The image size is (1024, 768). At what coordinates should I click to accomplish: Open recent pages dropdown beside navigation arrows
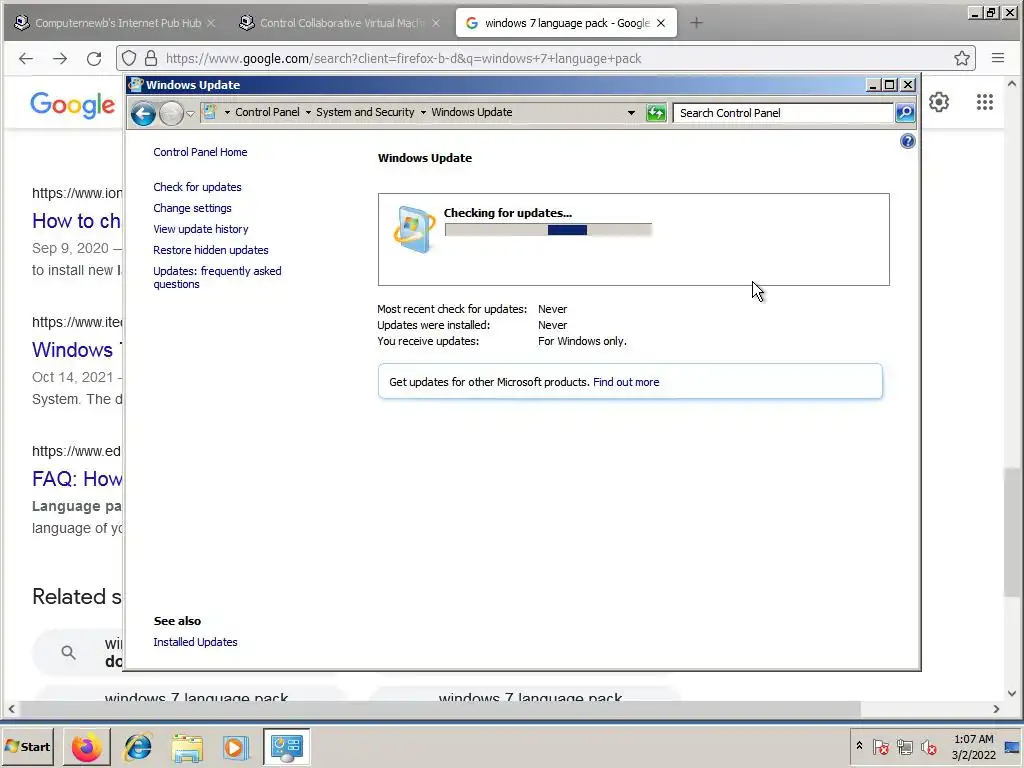coord(190,114)
